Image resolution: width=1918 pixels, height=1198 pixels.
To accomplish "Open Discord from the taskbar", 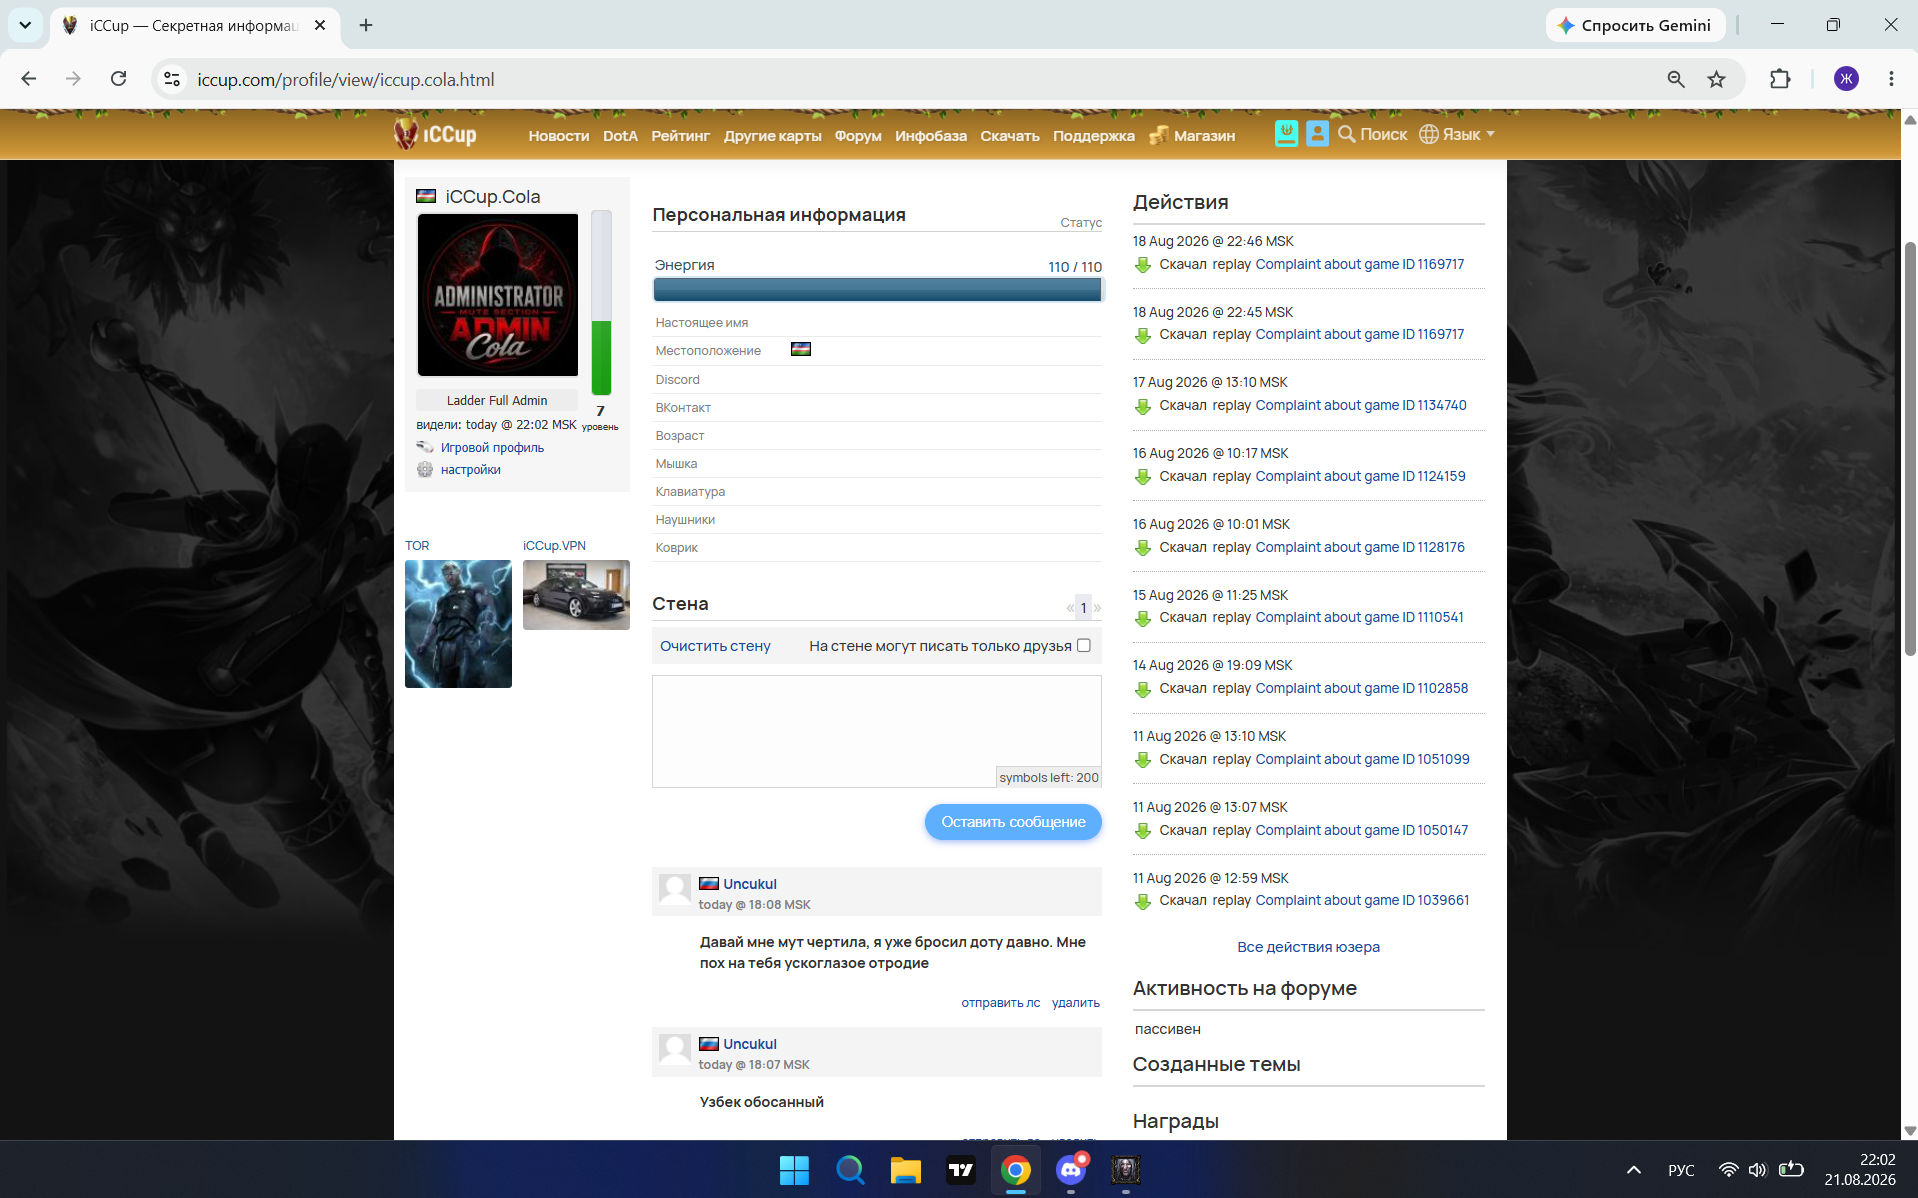I will [x=1071, y=1170].
